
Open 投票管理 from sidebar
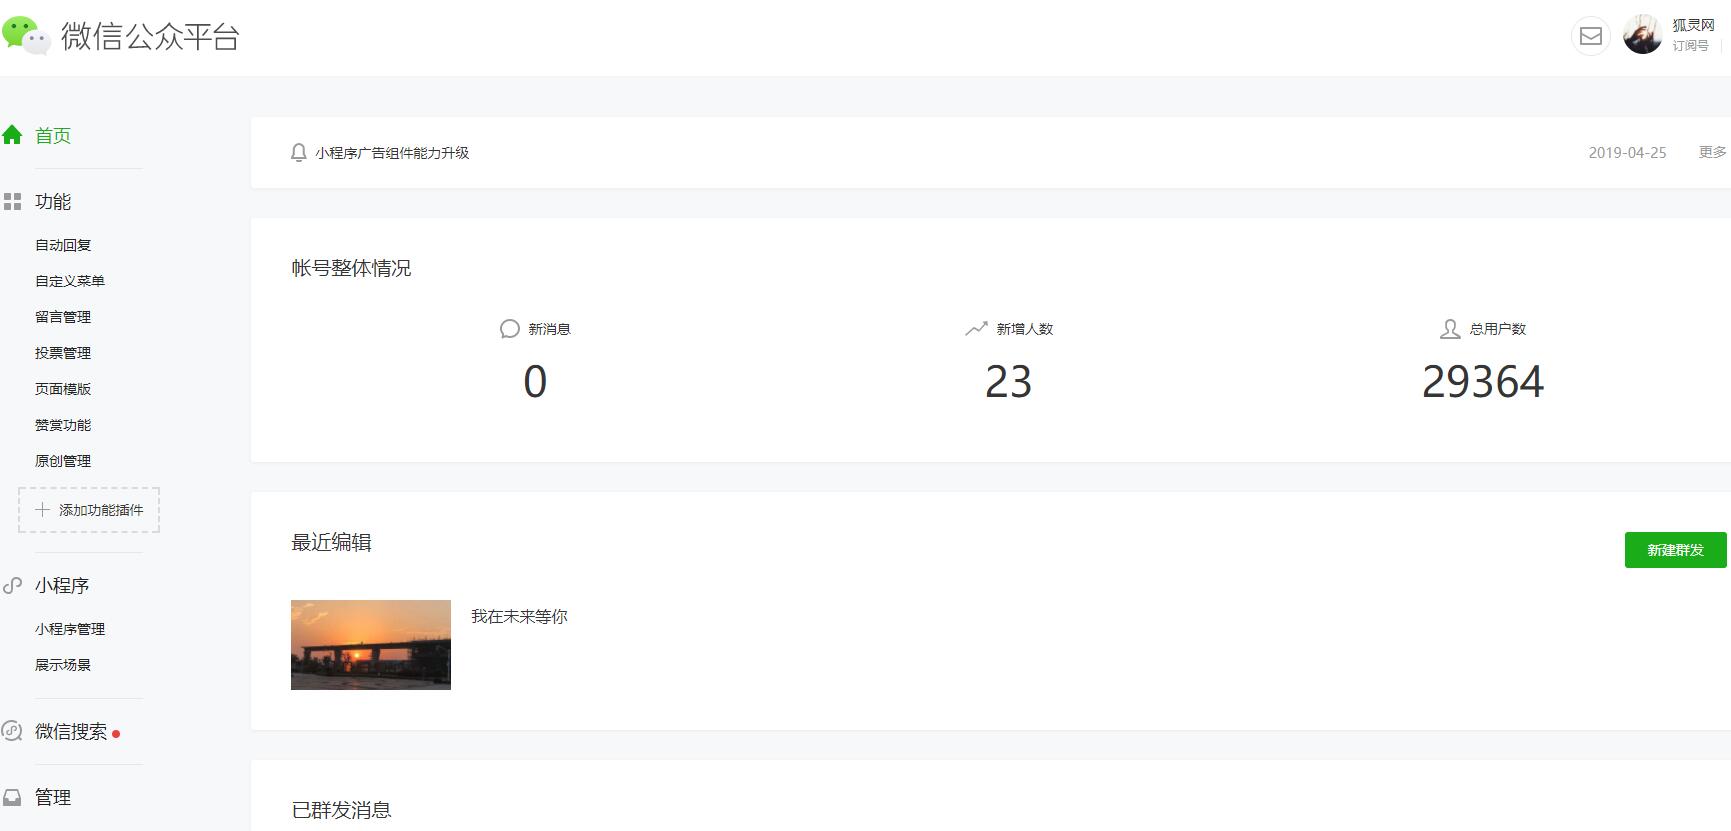click(63, 353)
